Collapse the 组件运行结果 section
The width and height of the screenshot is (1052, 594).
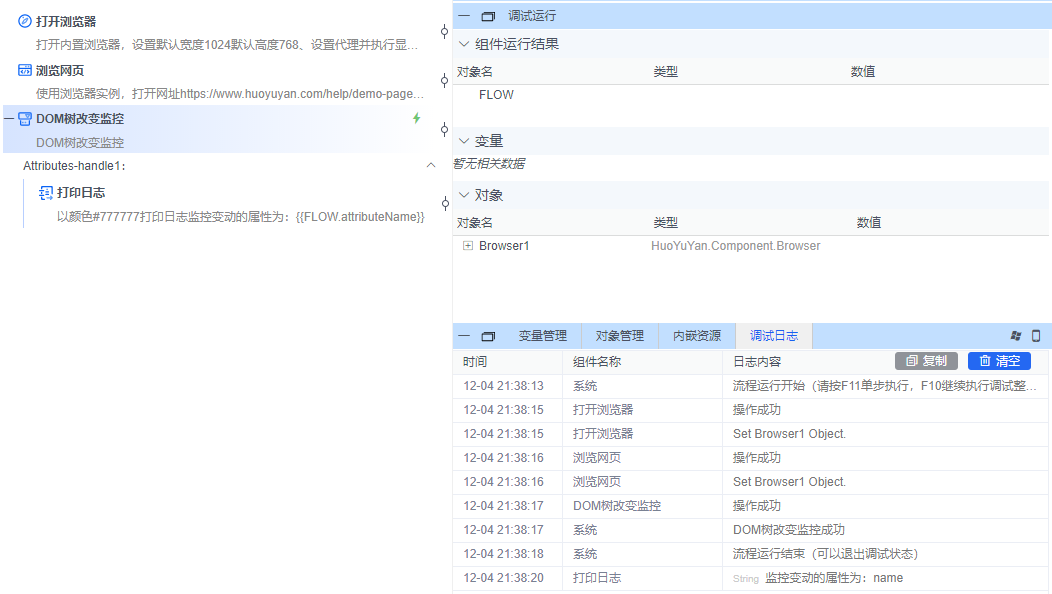click(x=463, y=43)
